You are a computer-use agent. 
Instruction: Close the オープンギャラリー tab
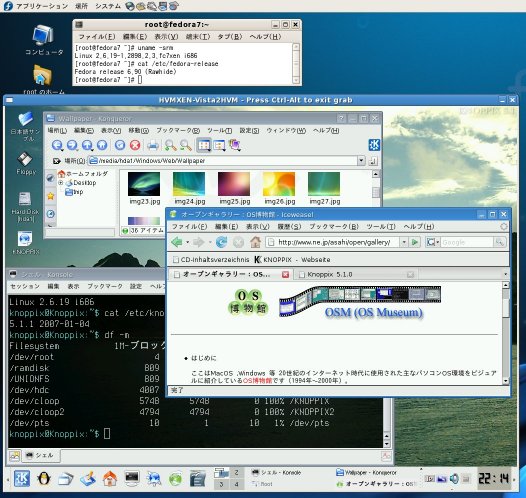(x=285, y=275)
